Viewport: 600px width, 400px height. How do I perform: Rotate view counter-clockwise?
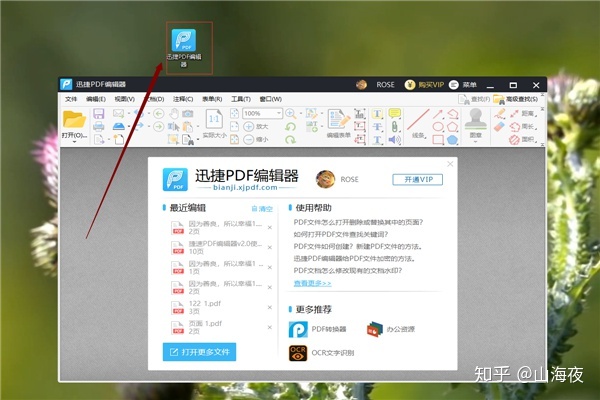tap(290, 127)
